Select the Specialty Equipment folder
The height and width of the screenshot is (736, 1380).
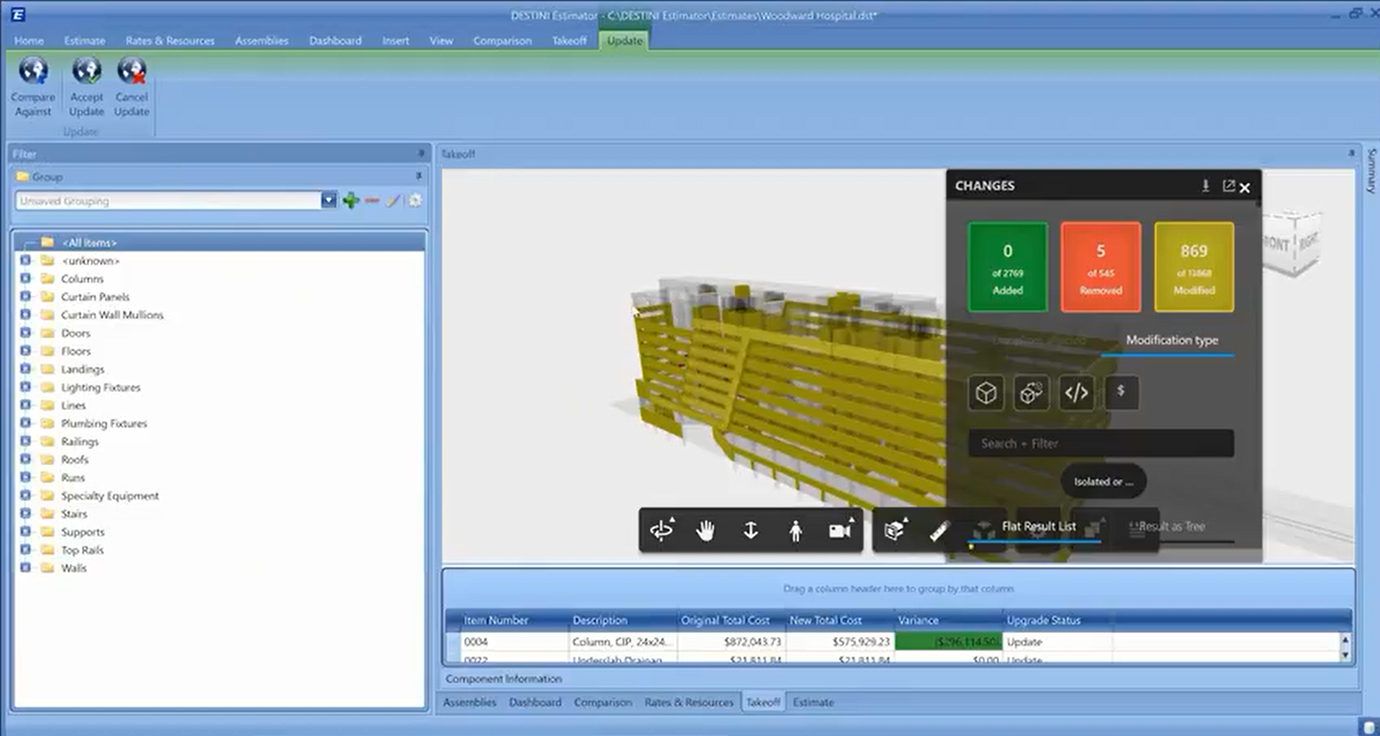tap(110, 495)
